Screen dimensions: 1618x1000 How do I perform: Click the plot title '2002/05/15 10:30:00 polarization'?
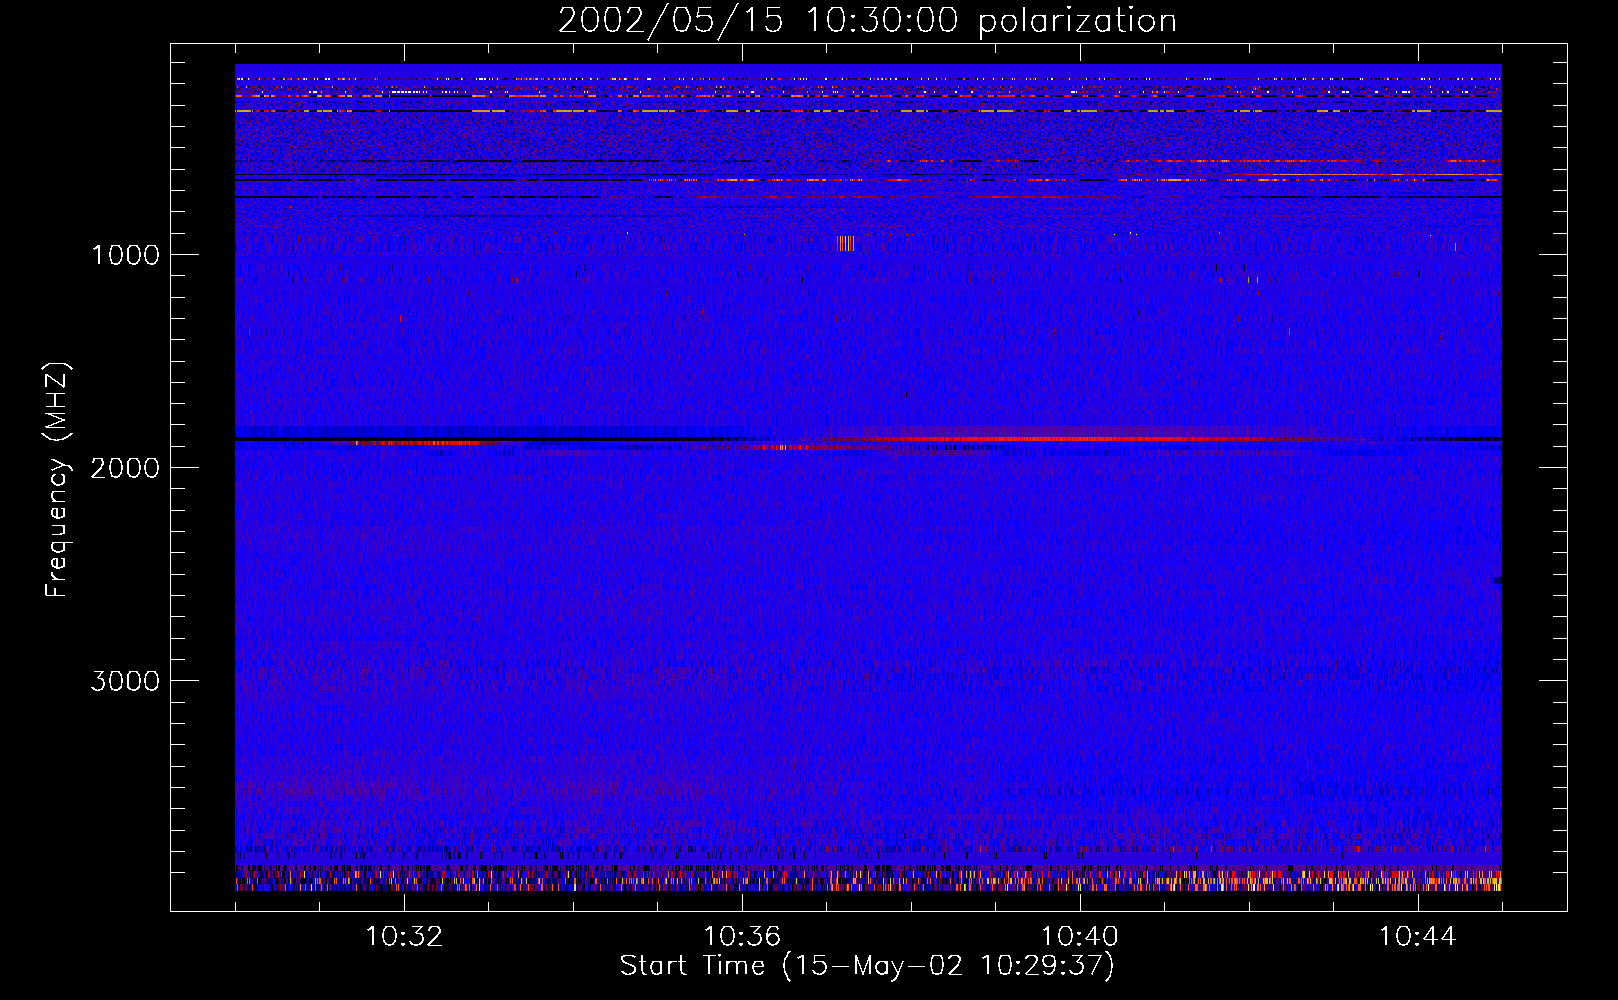click(867, 21)
